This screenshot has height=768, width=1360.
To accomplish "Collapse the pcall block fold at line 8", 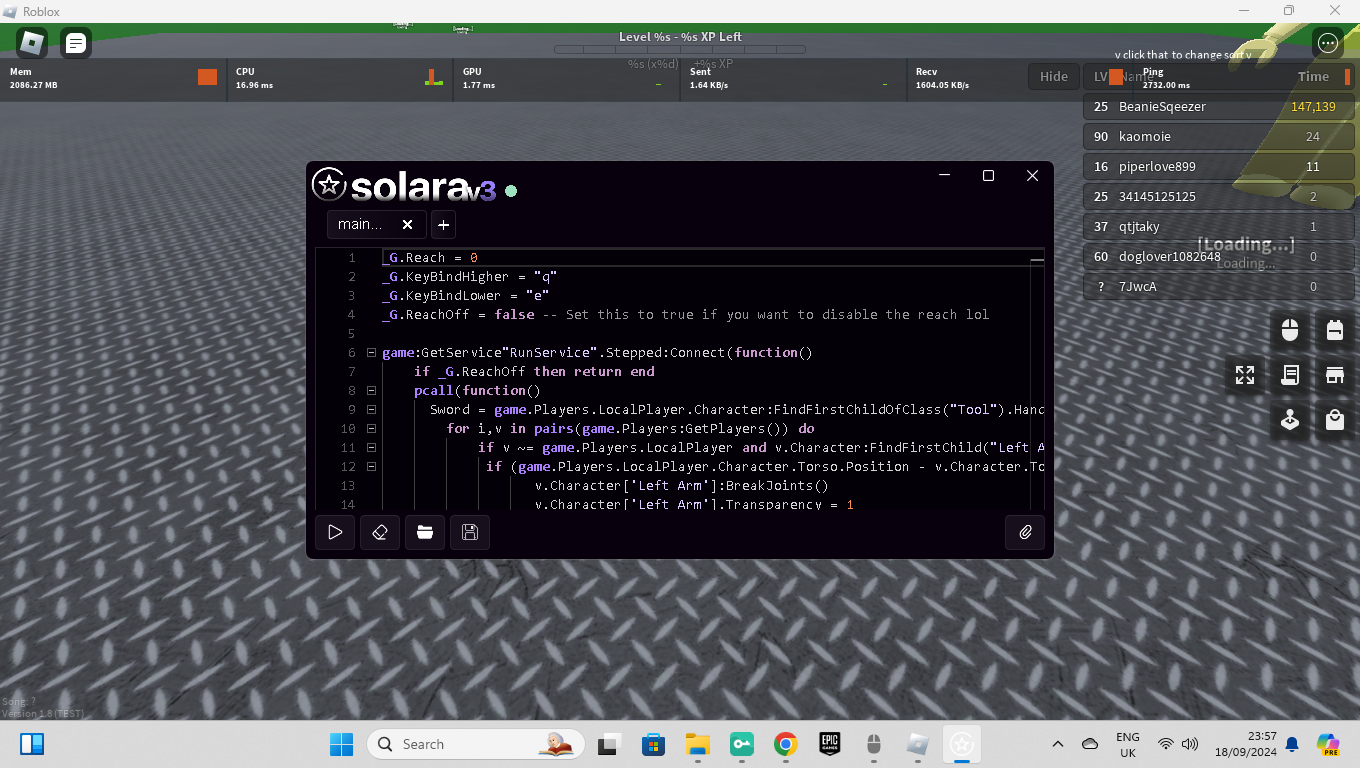I will (x=371, y=391).
